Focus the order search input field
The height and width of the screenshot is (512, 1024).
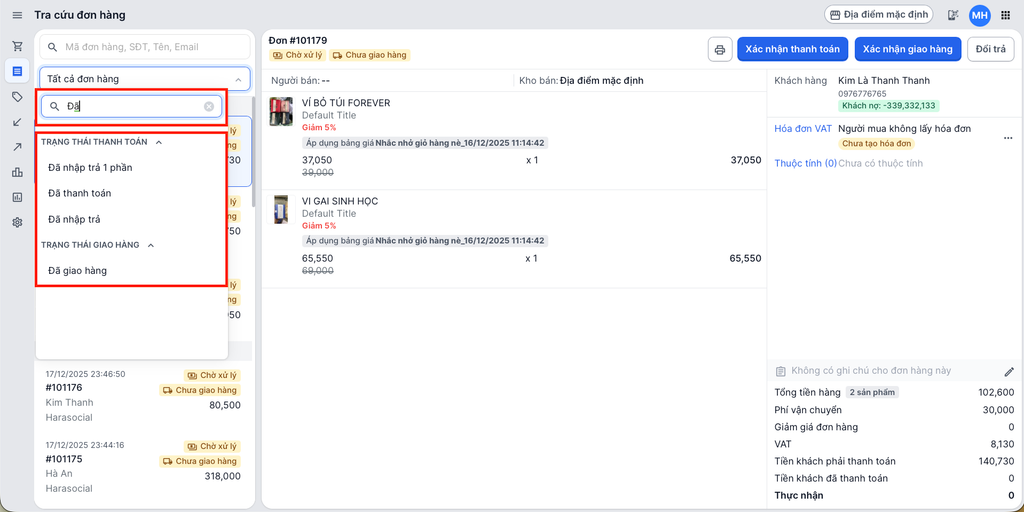point(150,47)
